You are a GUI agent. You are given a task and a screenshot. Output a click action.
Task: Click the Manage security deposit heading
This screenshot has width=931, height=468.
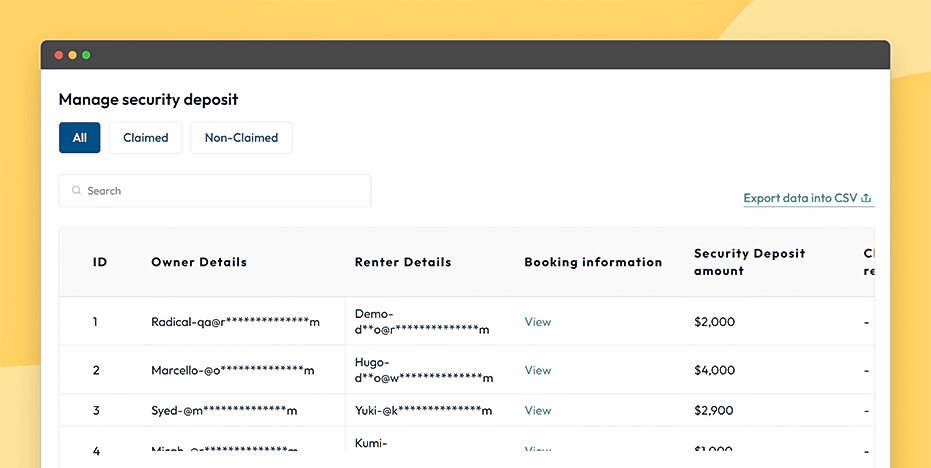[x=148, y=99]
